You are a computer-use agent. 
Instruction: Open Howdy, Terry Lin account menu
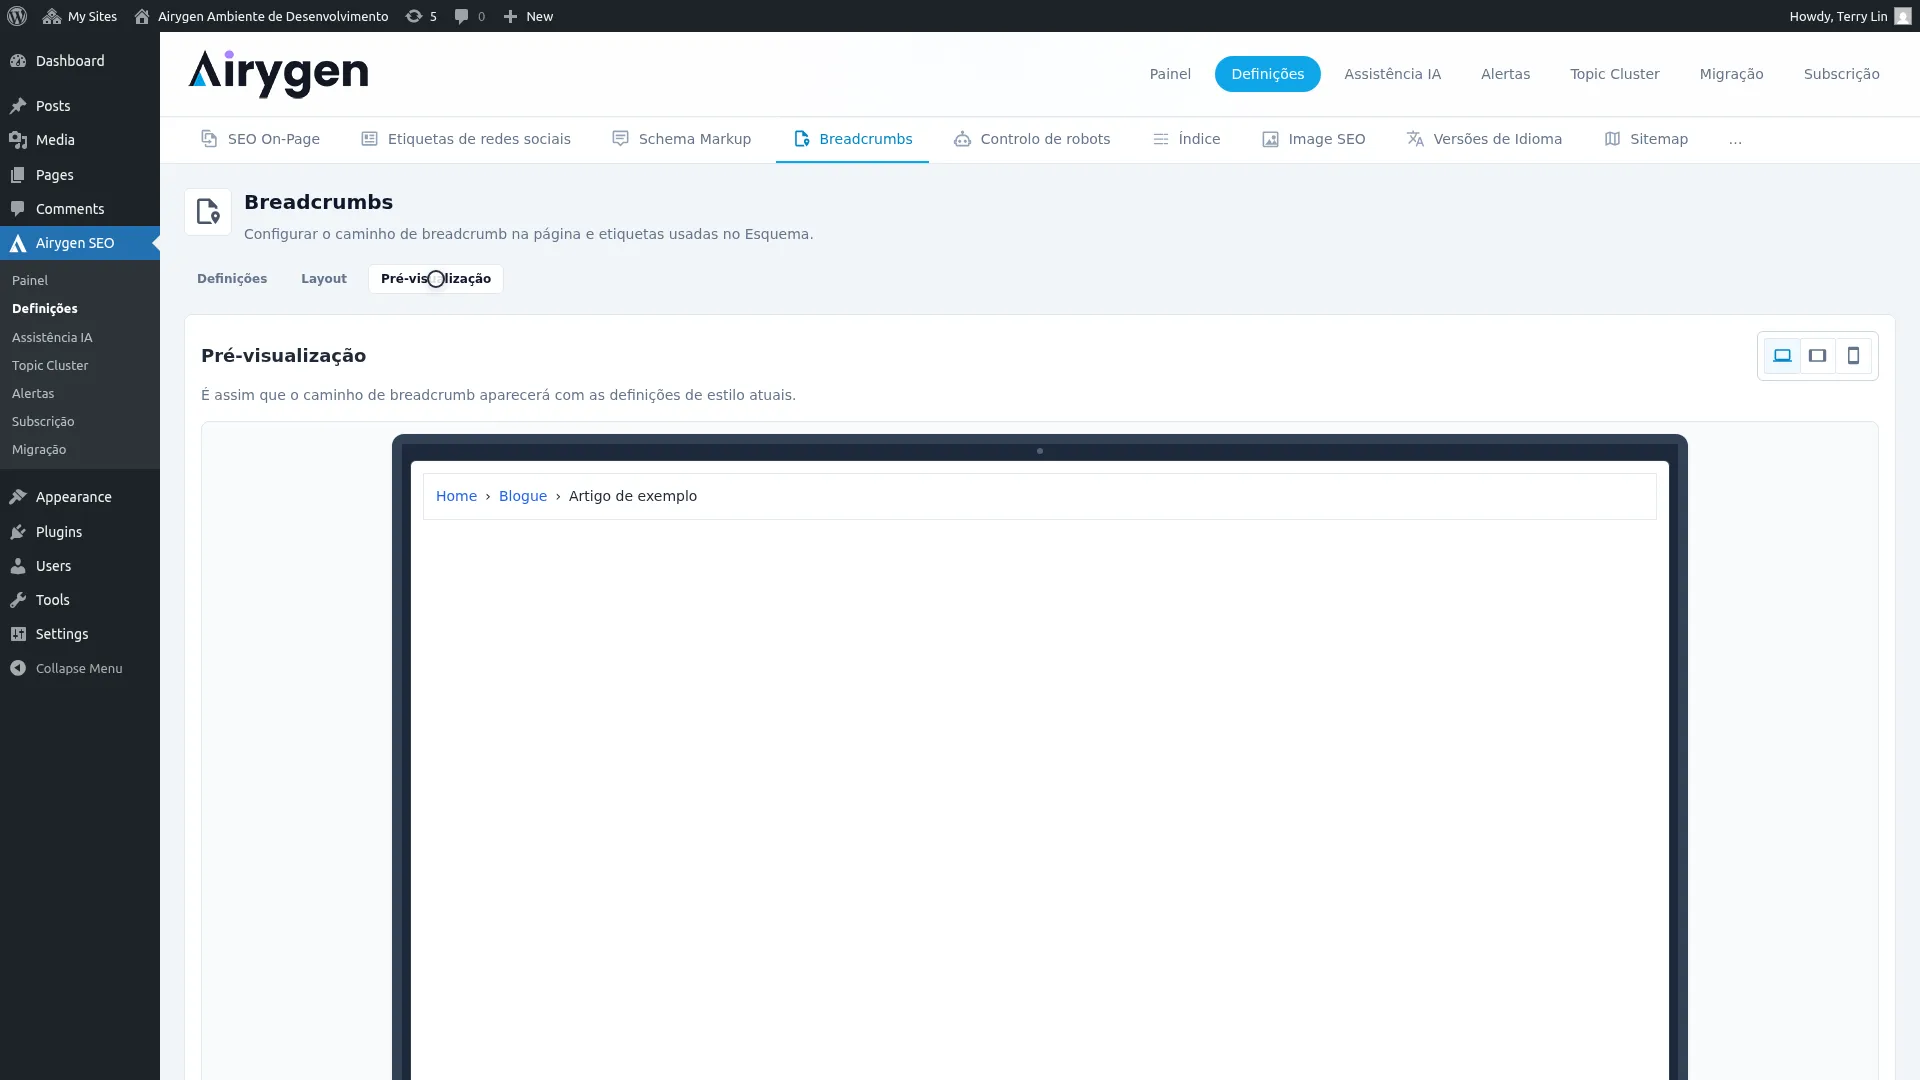(x=1850, y=16)
